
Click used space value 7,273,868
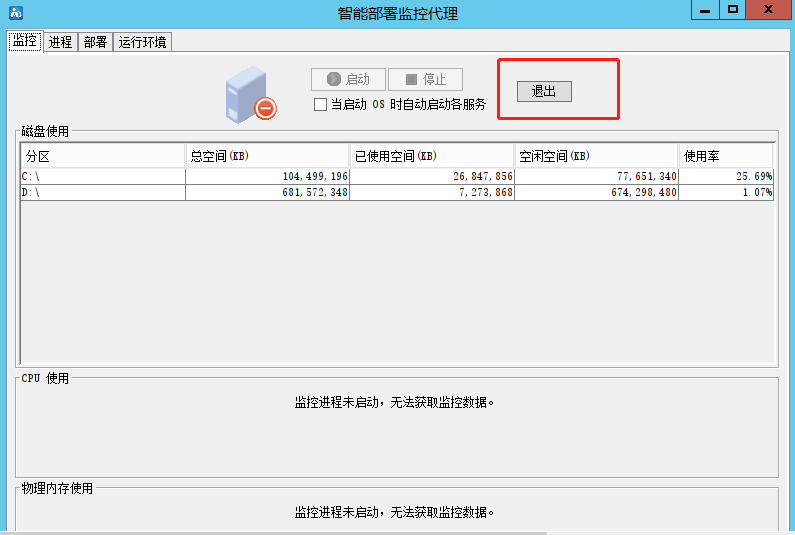coord(486,193)
